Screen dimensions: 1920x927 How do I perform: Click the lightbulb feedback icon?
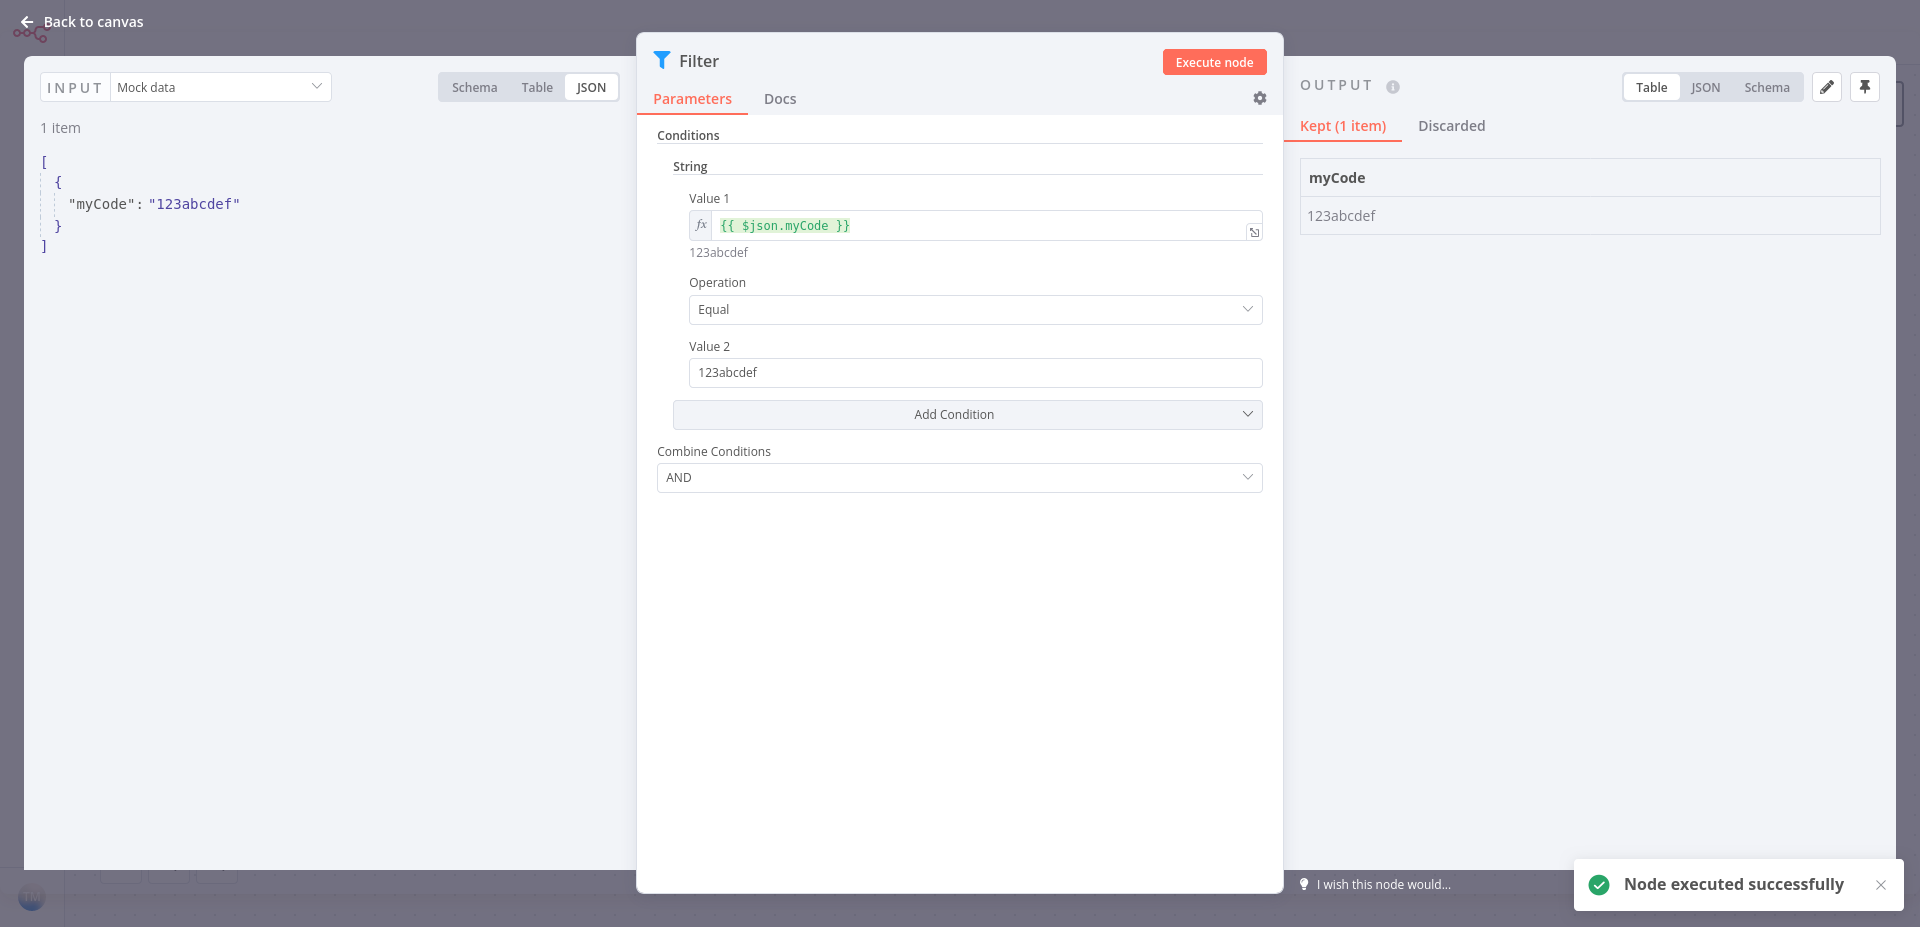click(x=1304, y=884)
